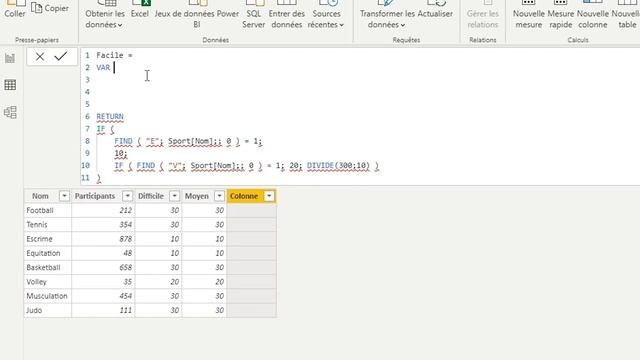Open the Moyen column filter dropdown
Image resolution: width=640 pixels, height=360 pixels.
[219, 196]
